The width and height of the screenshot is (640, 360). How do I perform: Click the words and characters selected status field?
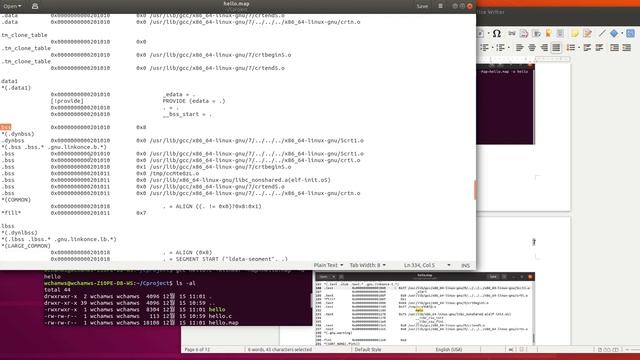click(280, 350)
